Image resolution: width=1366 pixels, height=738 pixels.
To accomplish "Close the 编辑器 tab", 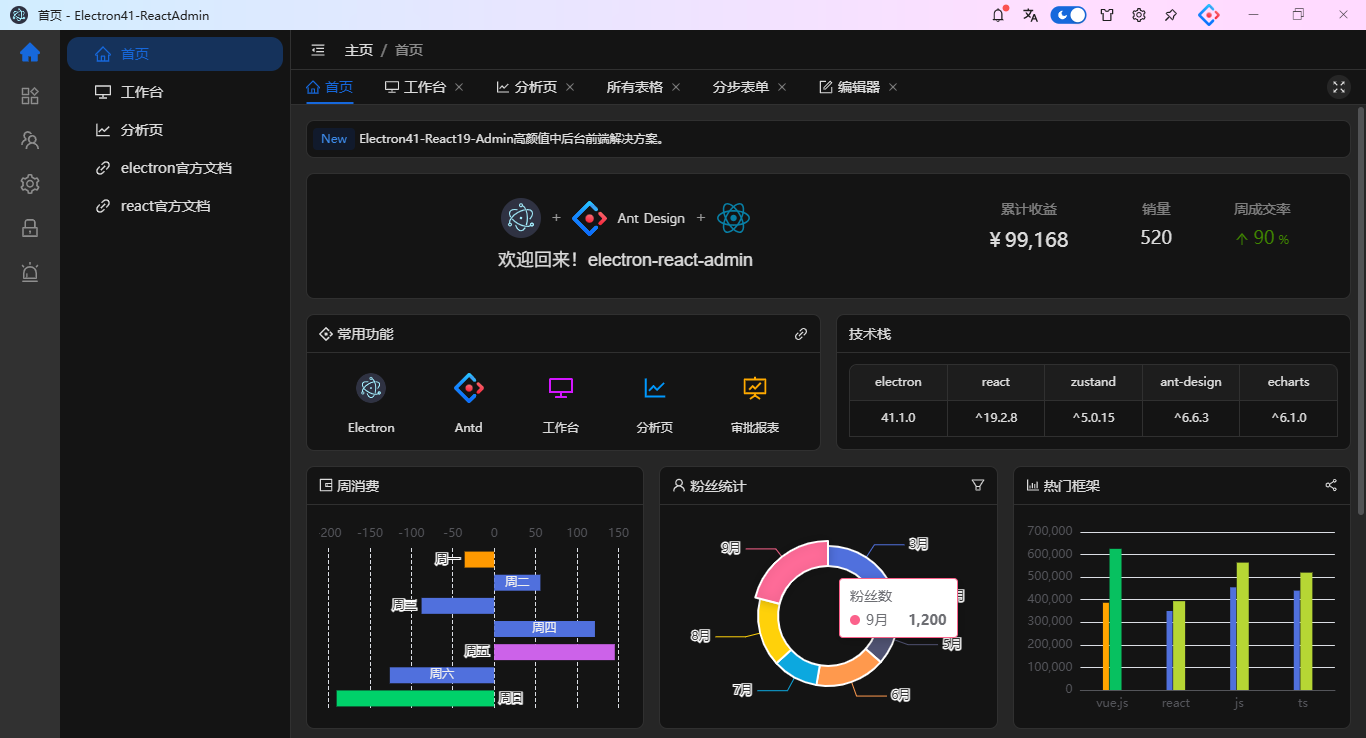I will 893,87.
